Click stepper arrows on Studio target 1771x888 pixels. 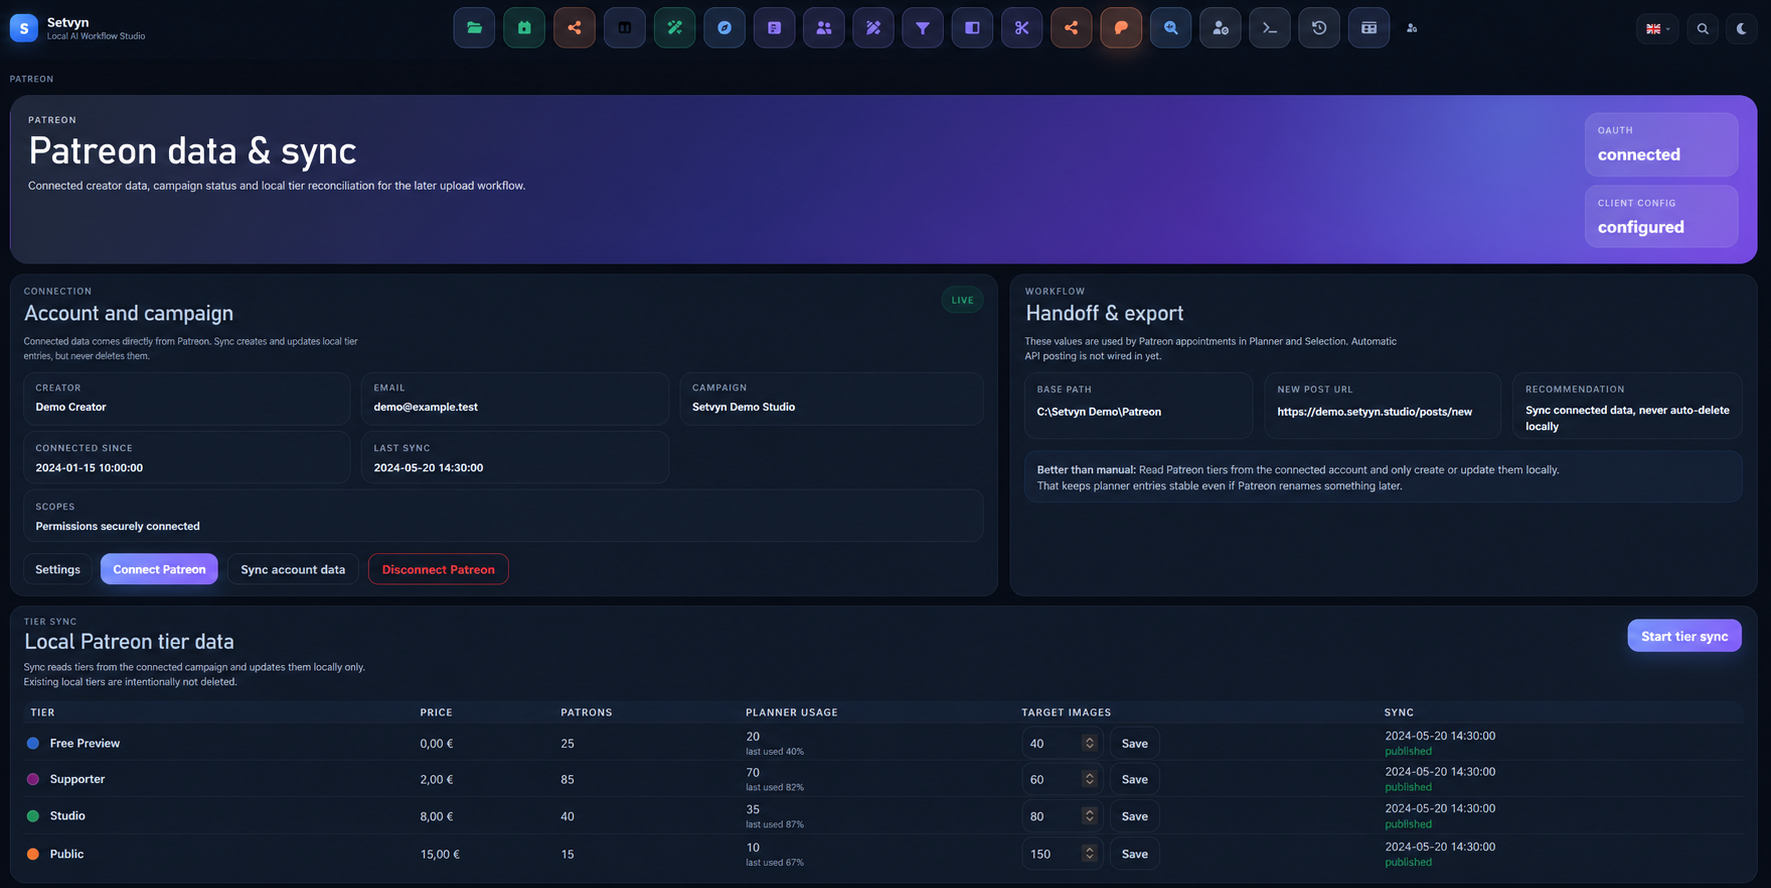(1090, 816)
